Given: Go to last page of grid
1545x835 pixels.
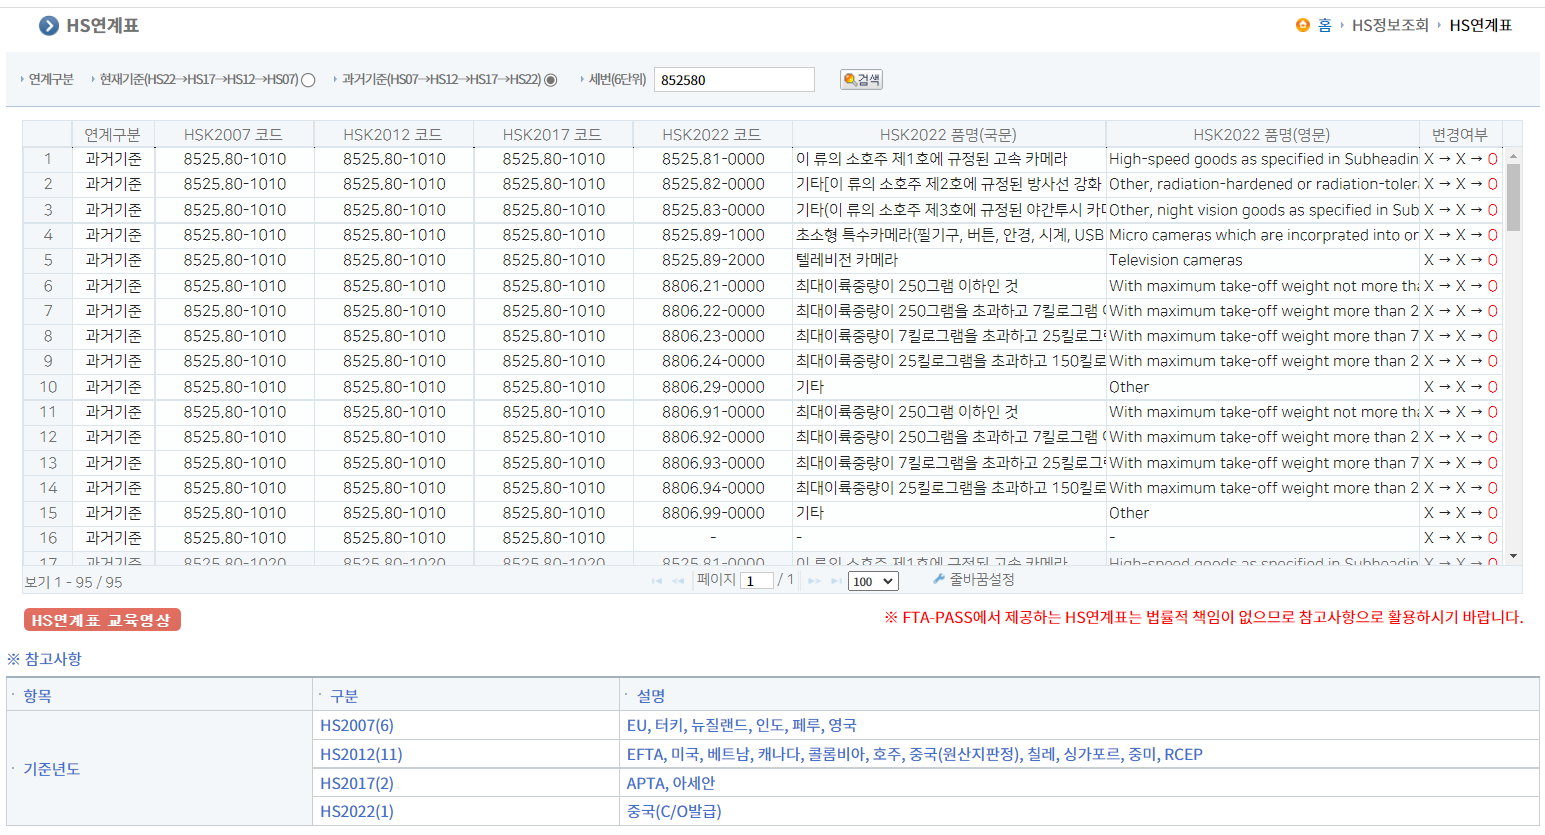Looking at the screenshot, I should pyautogui.click(x=836, y=581).
